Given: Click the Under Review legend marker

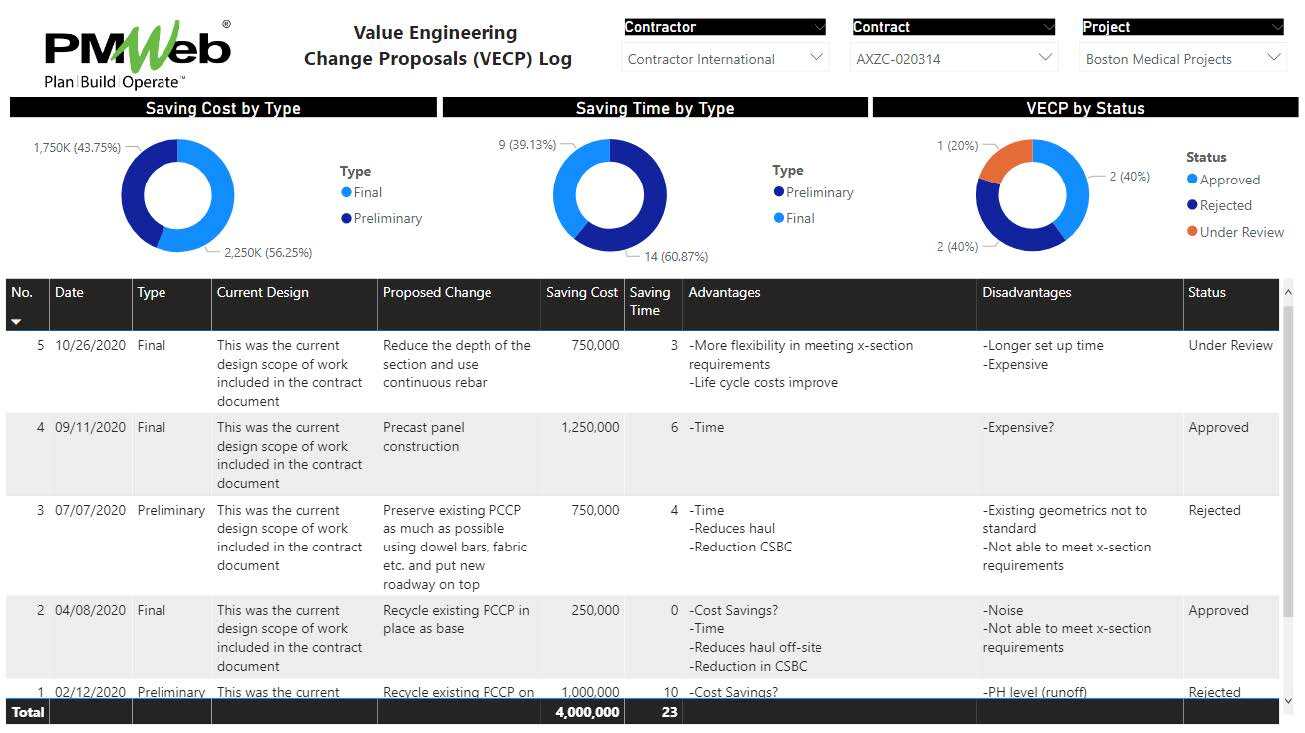Looking at the screenshot, I should click(x=1192, y=232).
